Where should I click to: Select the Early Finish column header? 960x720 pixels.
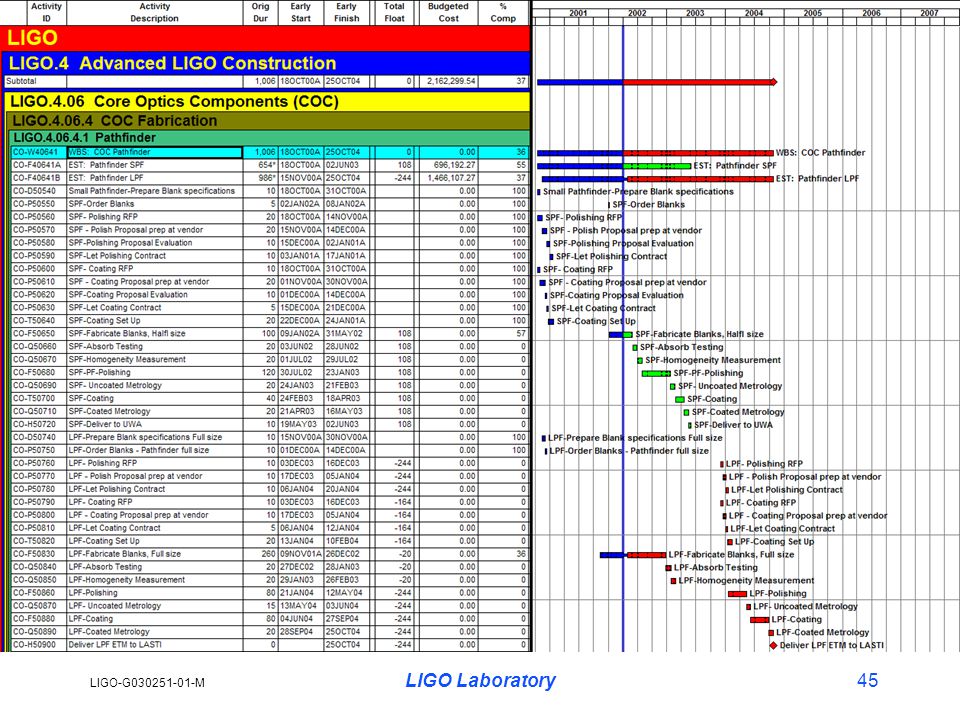point(347,13)
